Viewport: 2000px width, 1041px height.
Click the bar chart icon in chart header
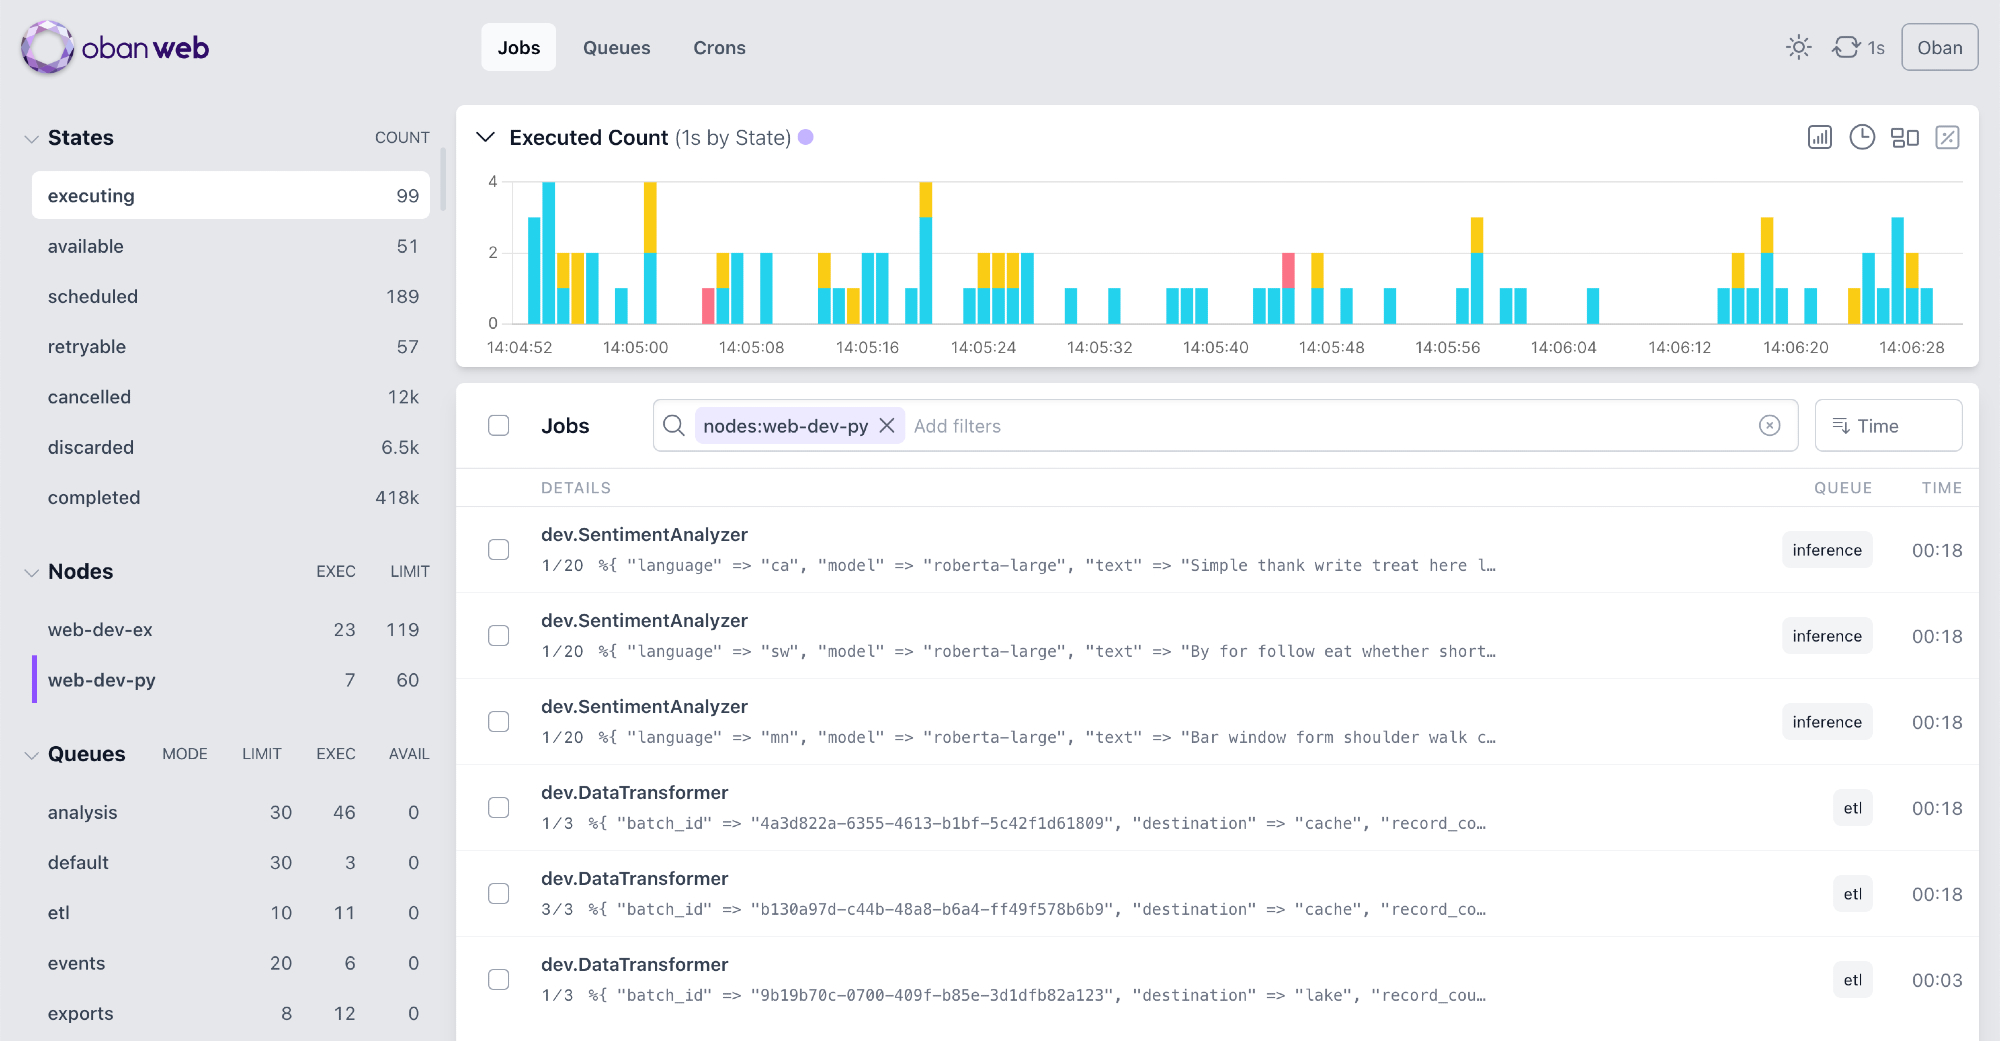[1819, 138]
